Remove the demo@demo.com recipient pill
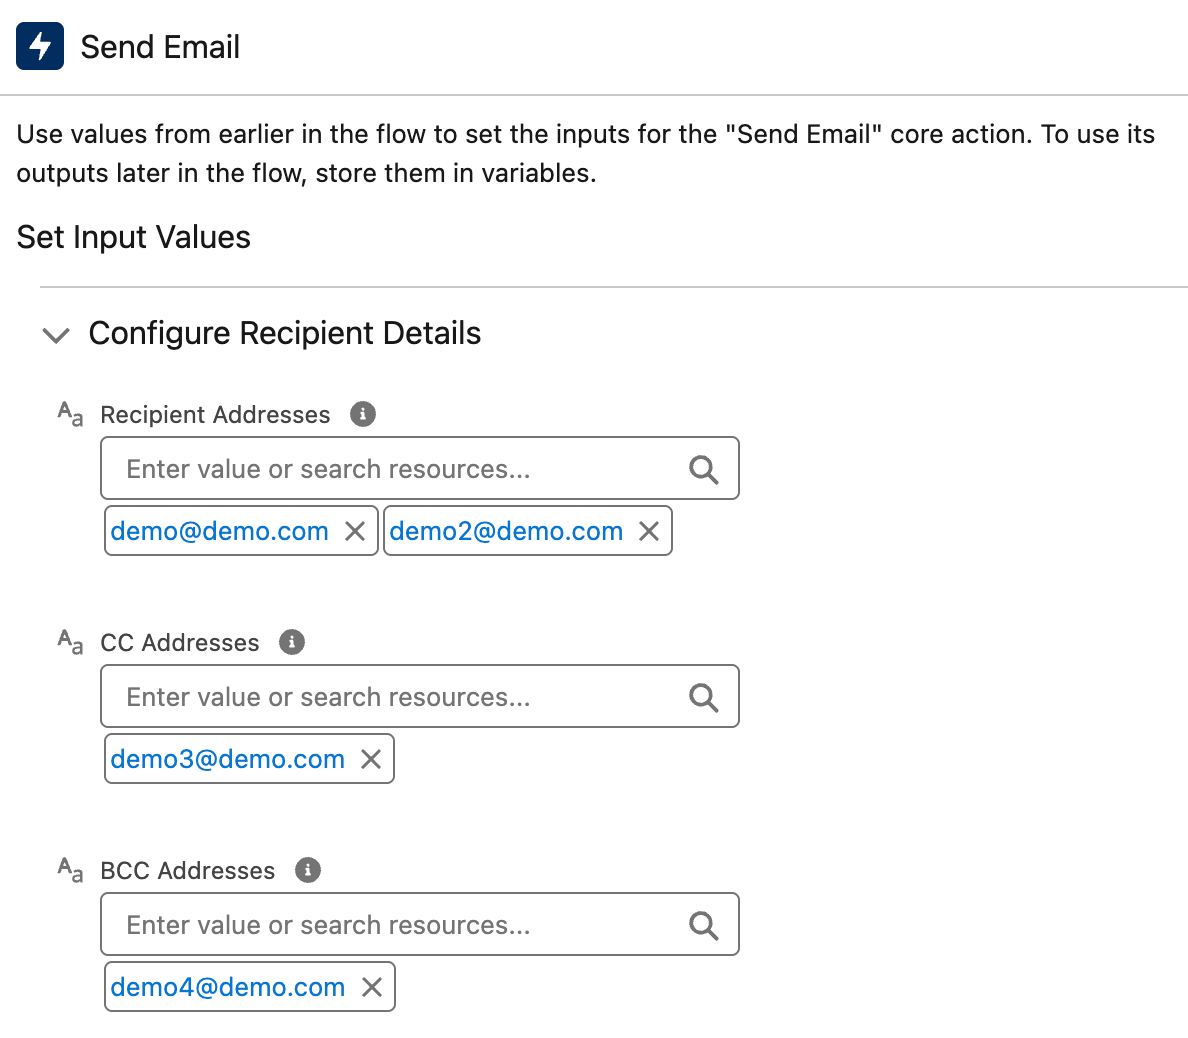This screenshot has height=1038, width=1188. click(x=355, y=531)
